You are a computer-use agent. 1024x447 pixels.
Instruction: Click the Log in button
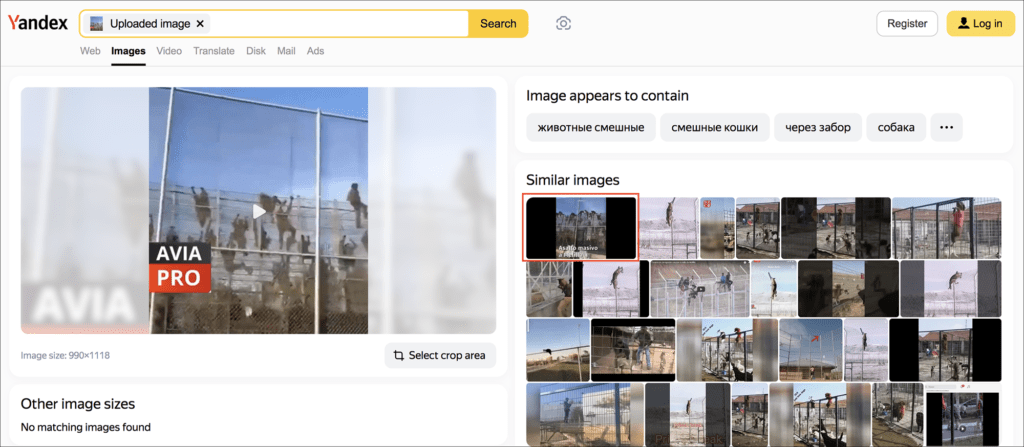[979, 24]
